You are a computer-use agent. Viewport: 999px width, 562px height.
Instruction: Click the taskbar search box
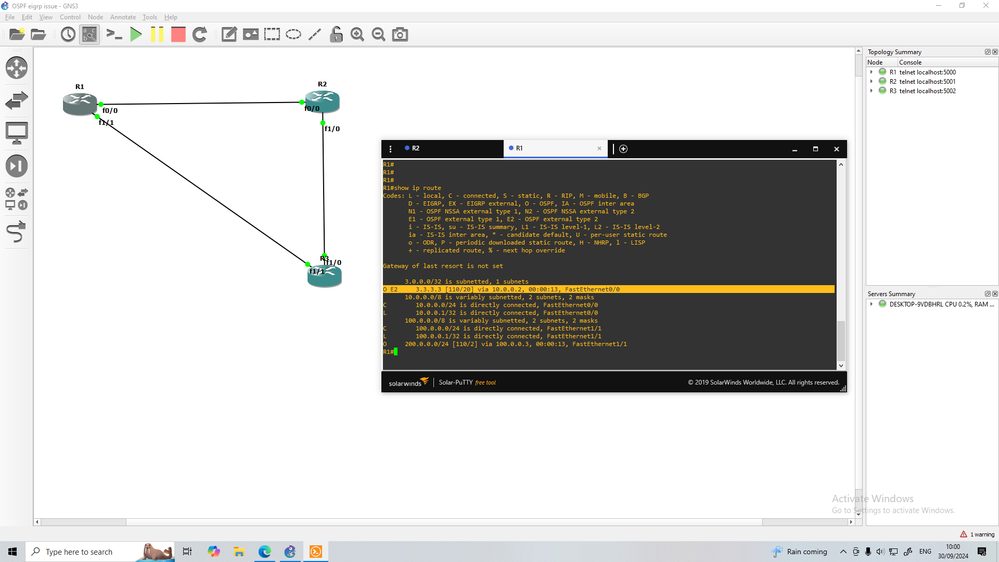(100, 551)
